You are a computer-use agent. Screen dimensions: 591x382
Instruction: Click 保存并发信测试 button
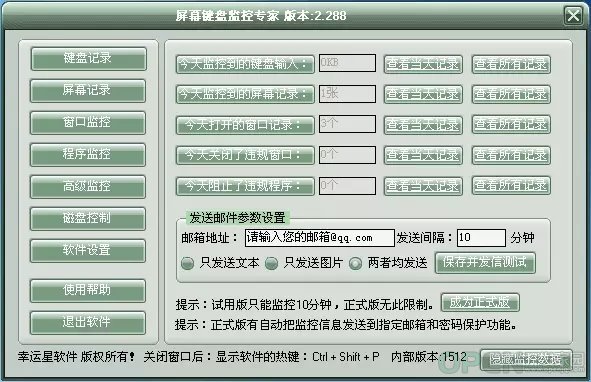click(x=485, y=263)
